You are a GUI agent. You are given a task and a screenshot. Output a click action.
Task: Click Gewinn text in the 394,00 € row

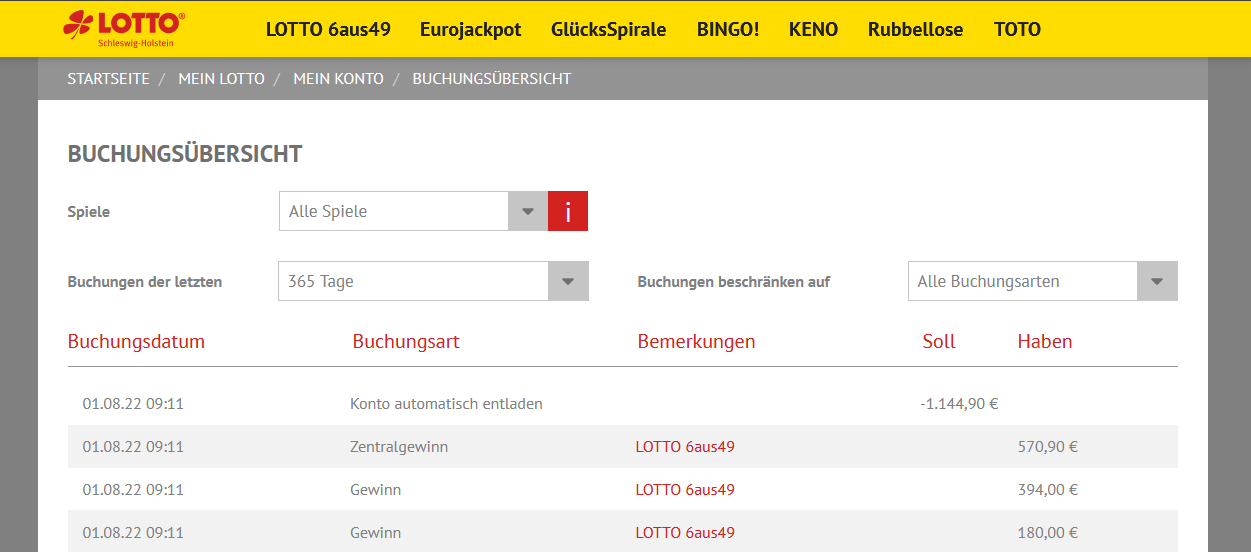tap(375, 490)
